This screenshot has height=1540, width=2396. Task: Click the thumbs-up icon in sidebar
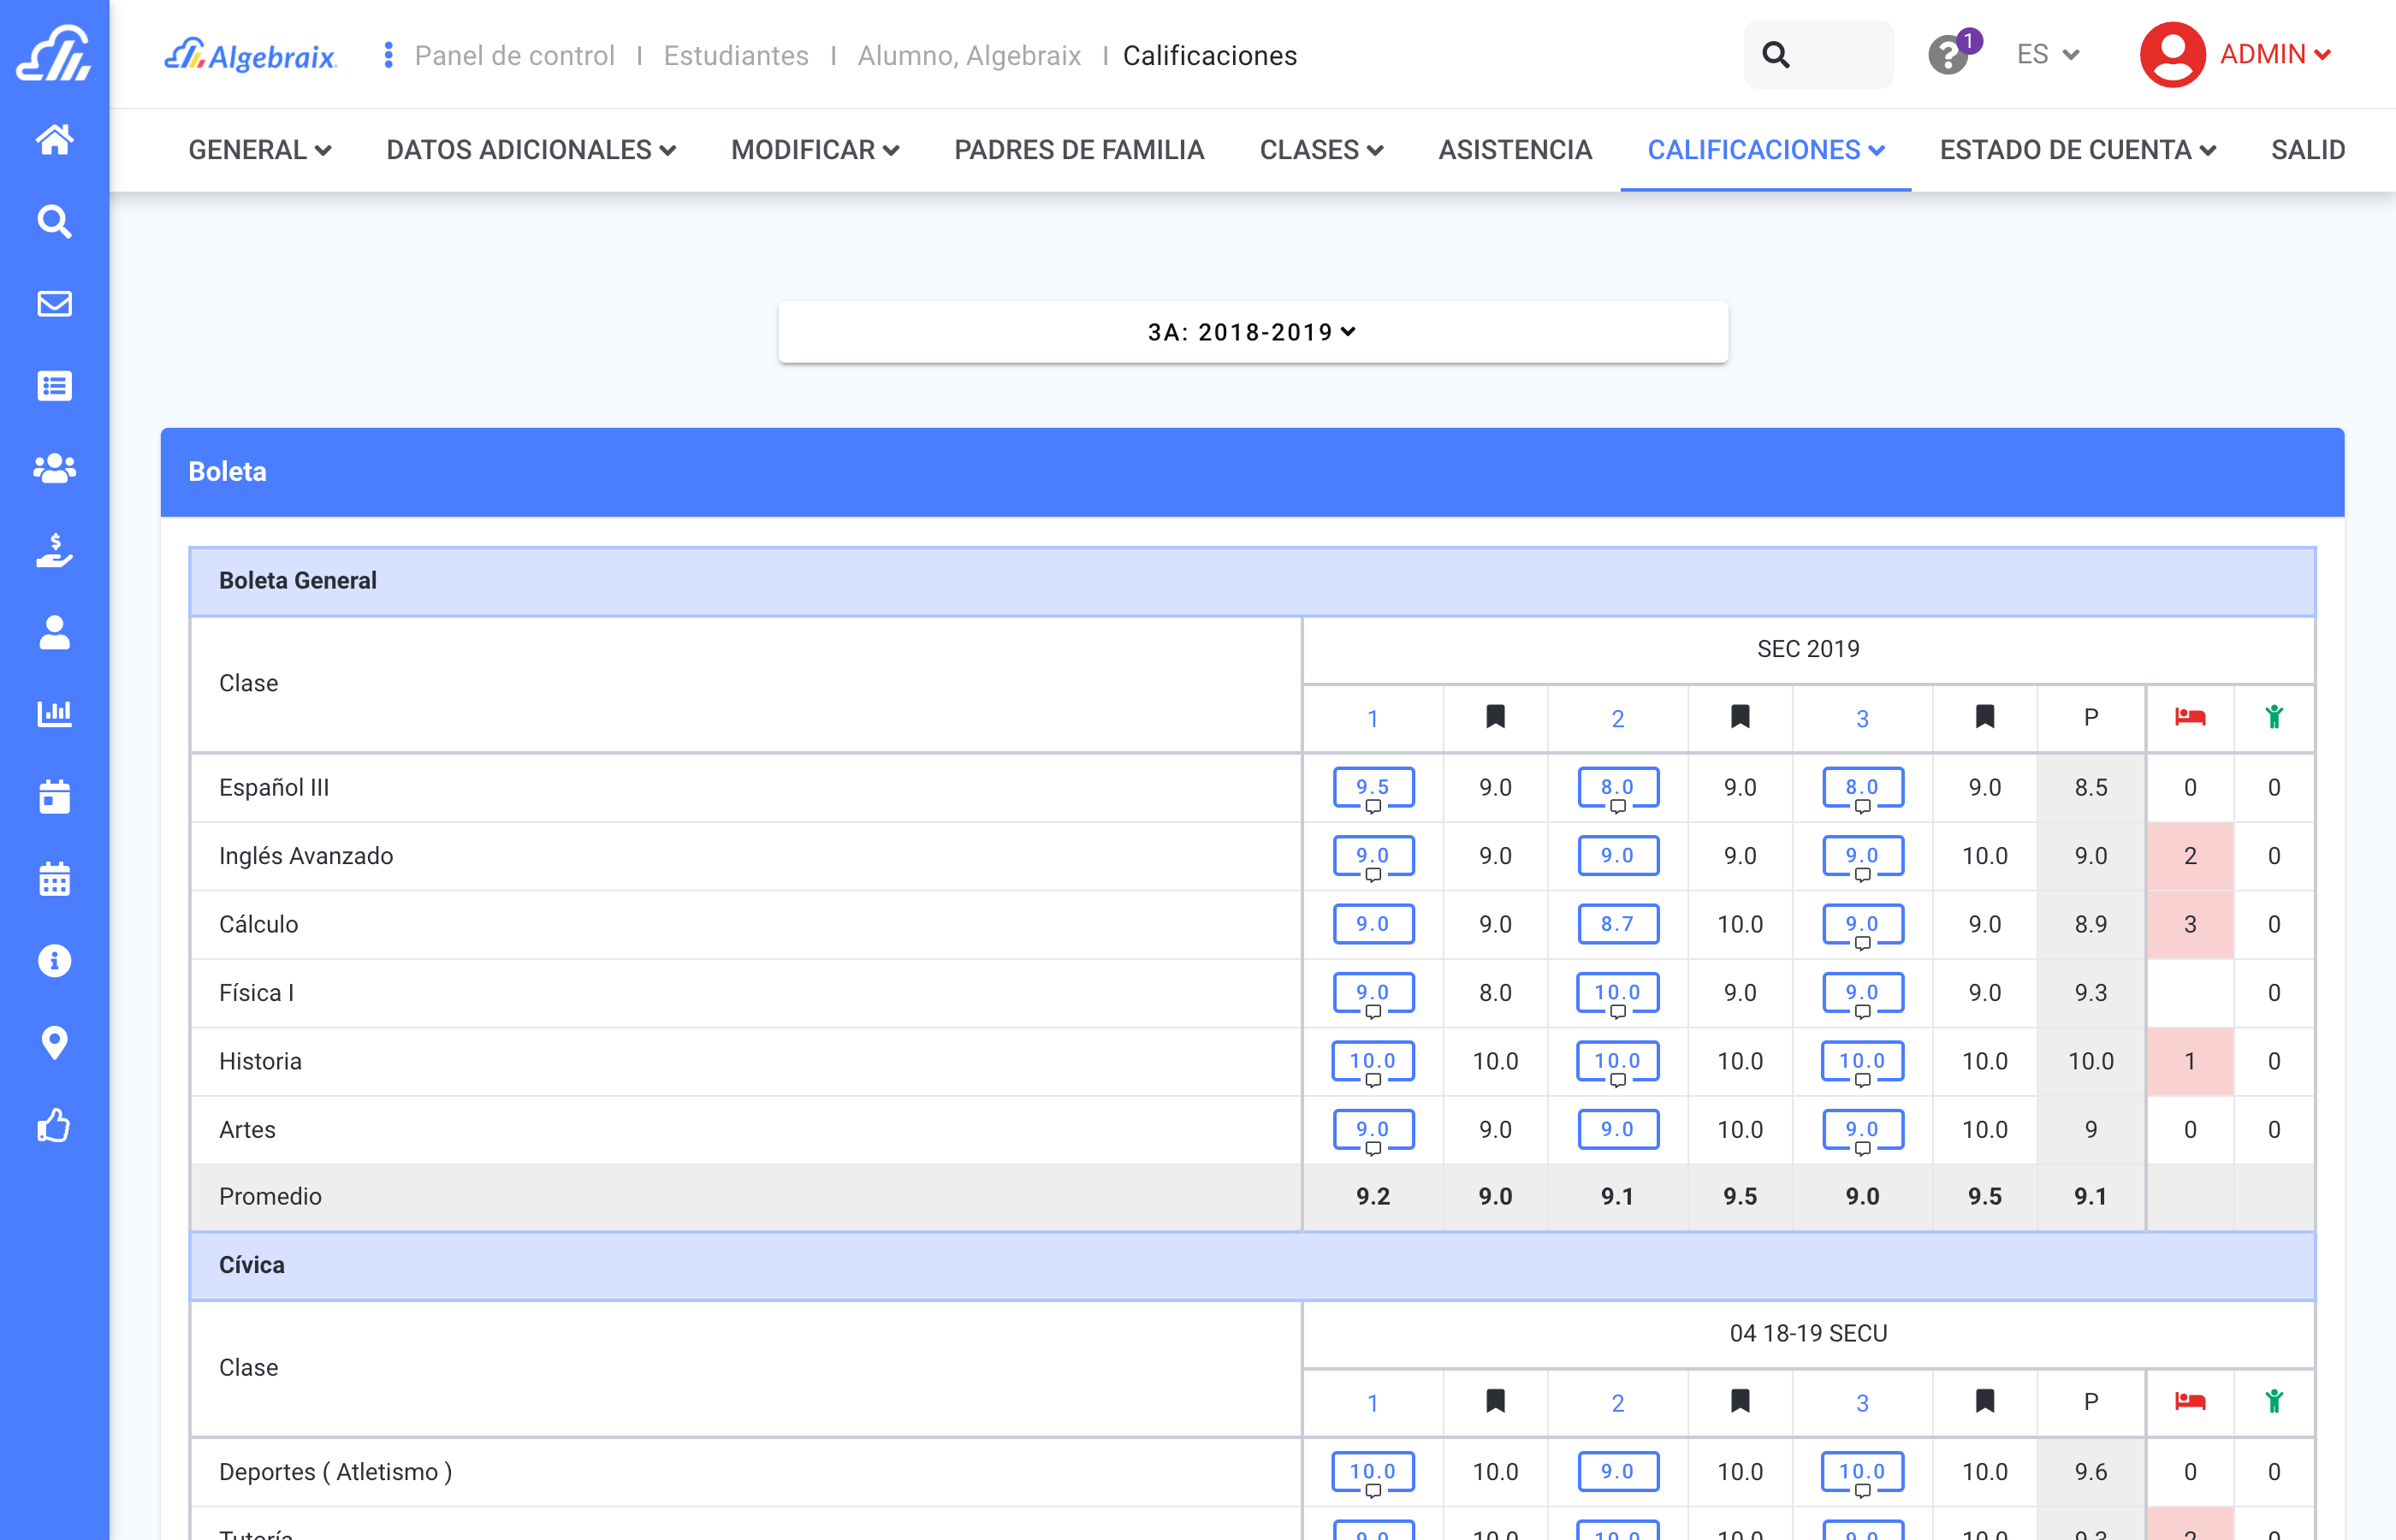pos(54,1125)
